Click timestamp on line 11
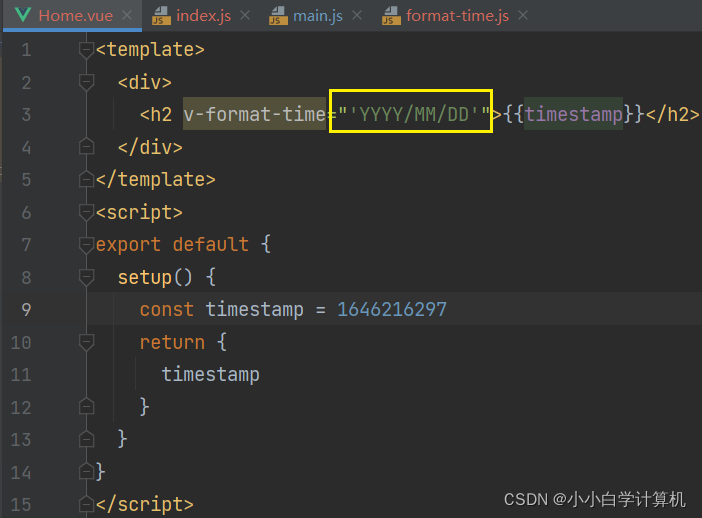 click(x=210, y=375)
